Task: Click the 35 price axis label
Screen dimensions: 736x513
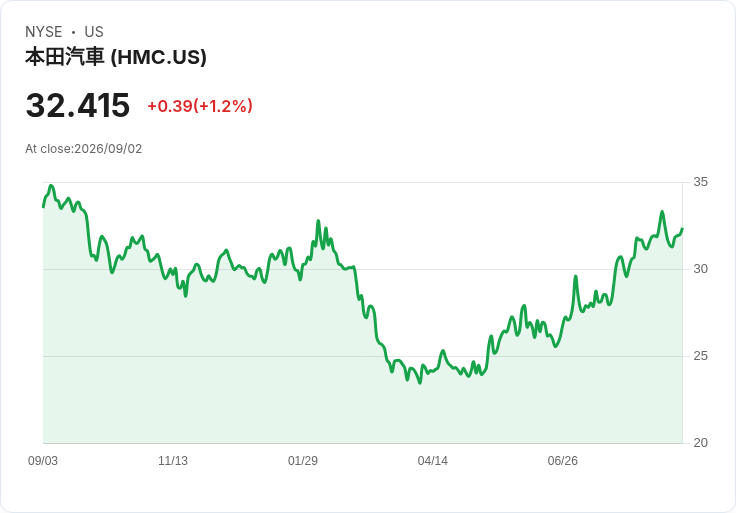Action: point(700,182)
